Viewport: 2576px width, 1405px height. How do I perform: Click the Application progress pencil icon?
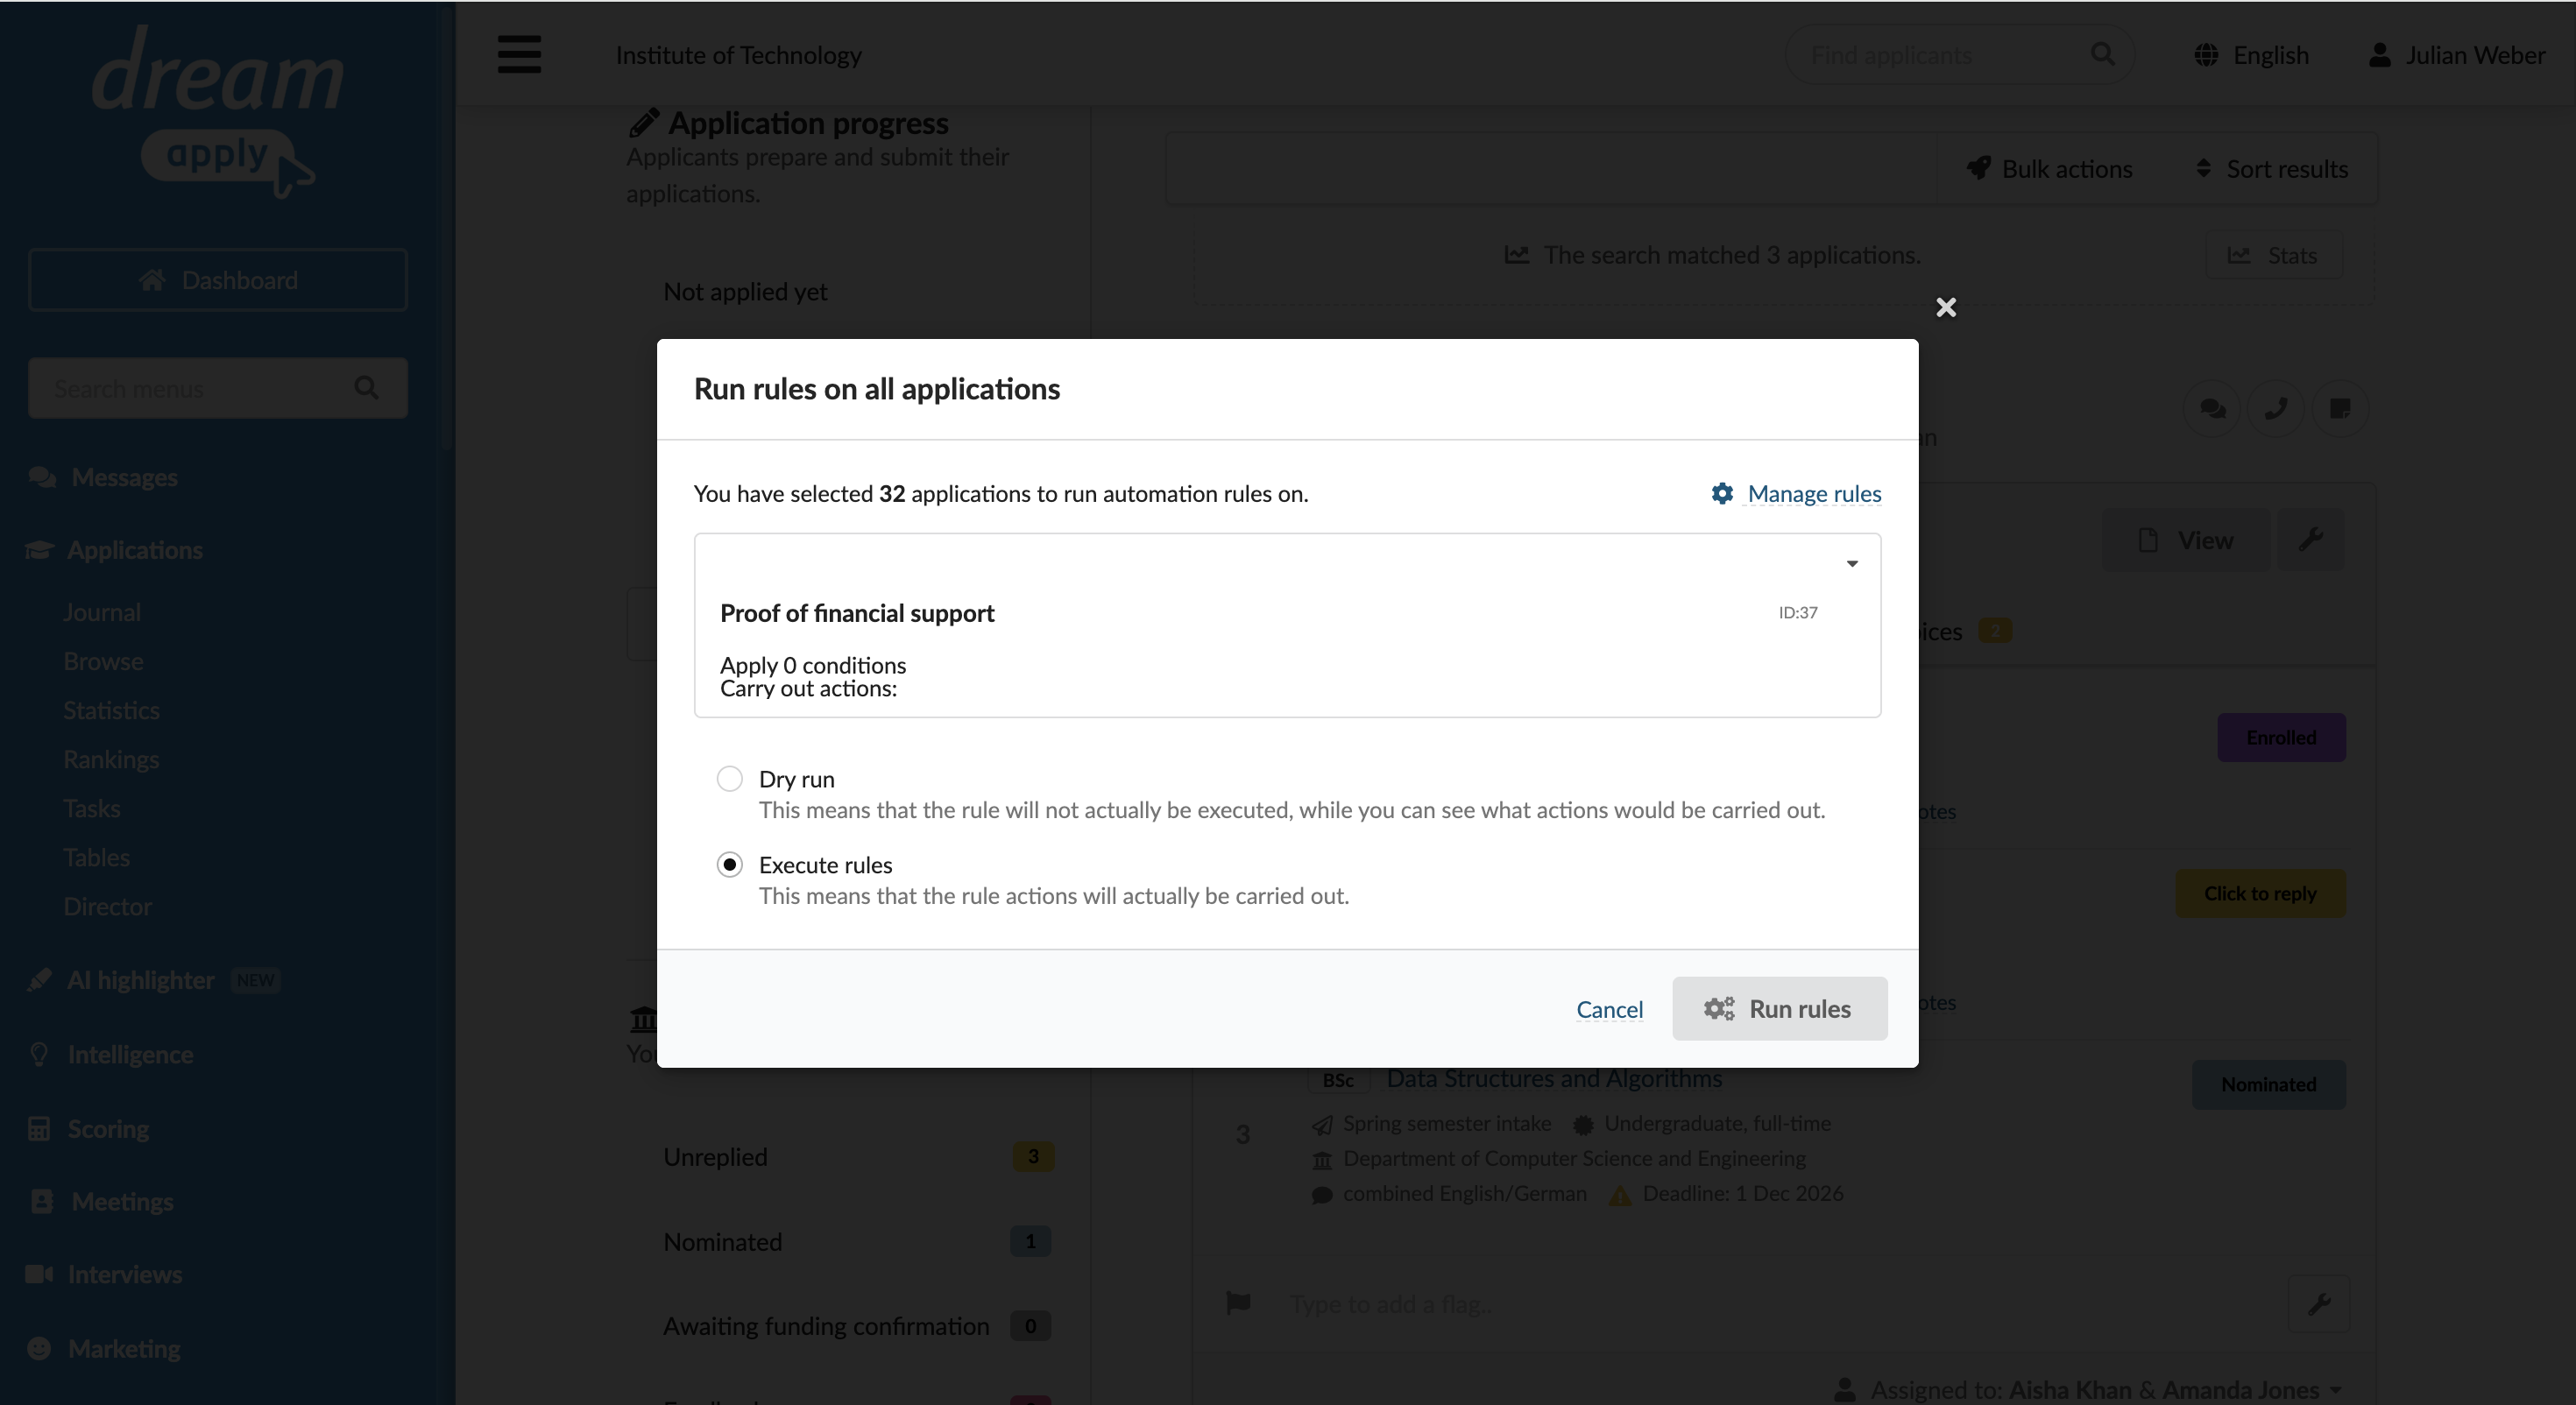[643, 122]
